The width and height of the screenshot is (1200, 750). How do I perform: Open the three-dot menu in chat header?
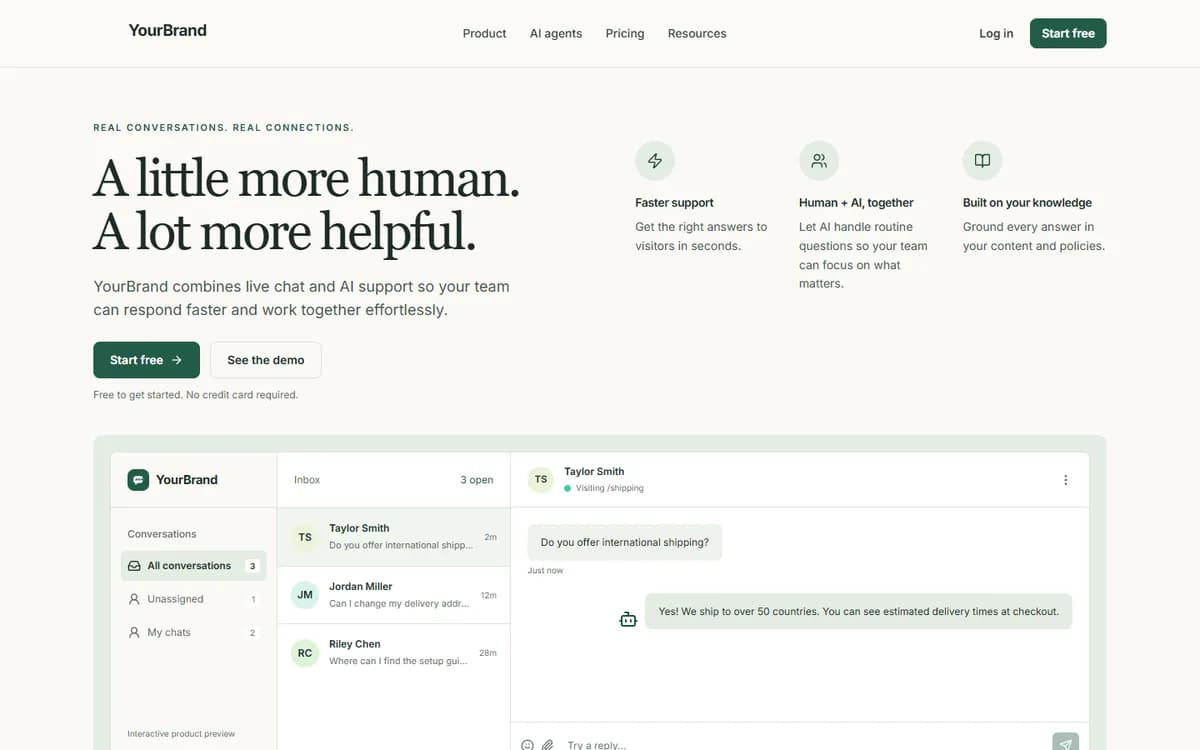point(1065,480)
